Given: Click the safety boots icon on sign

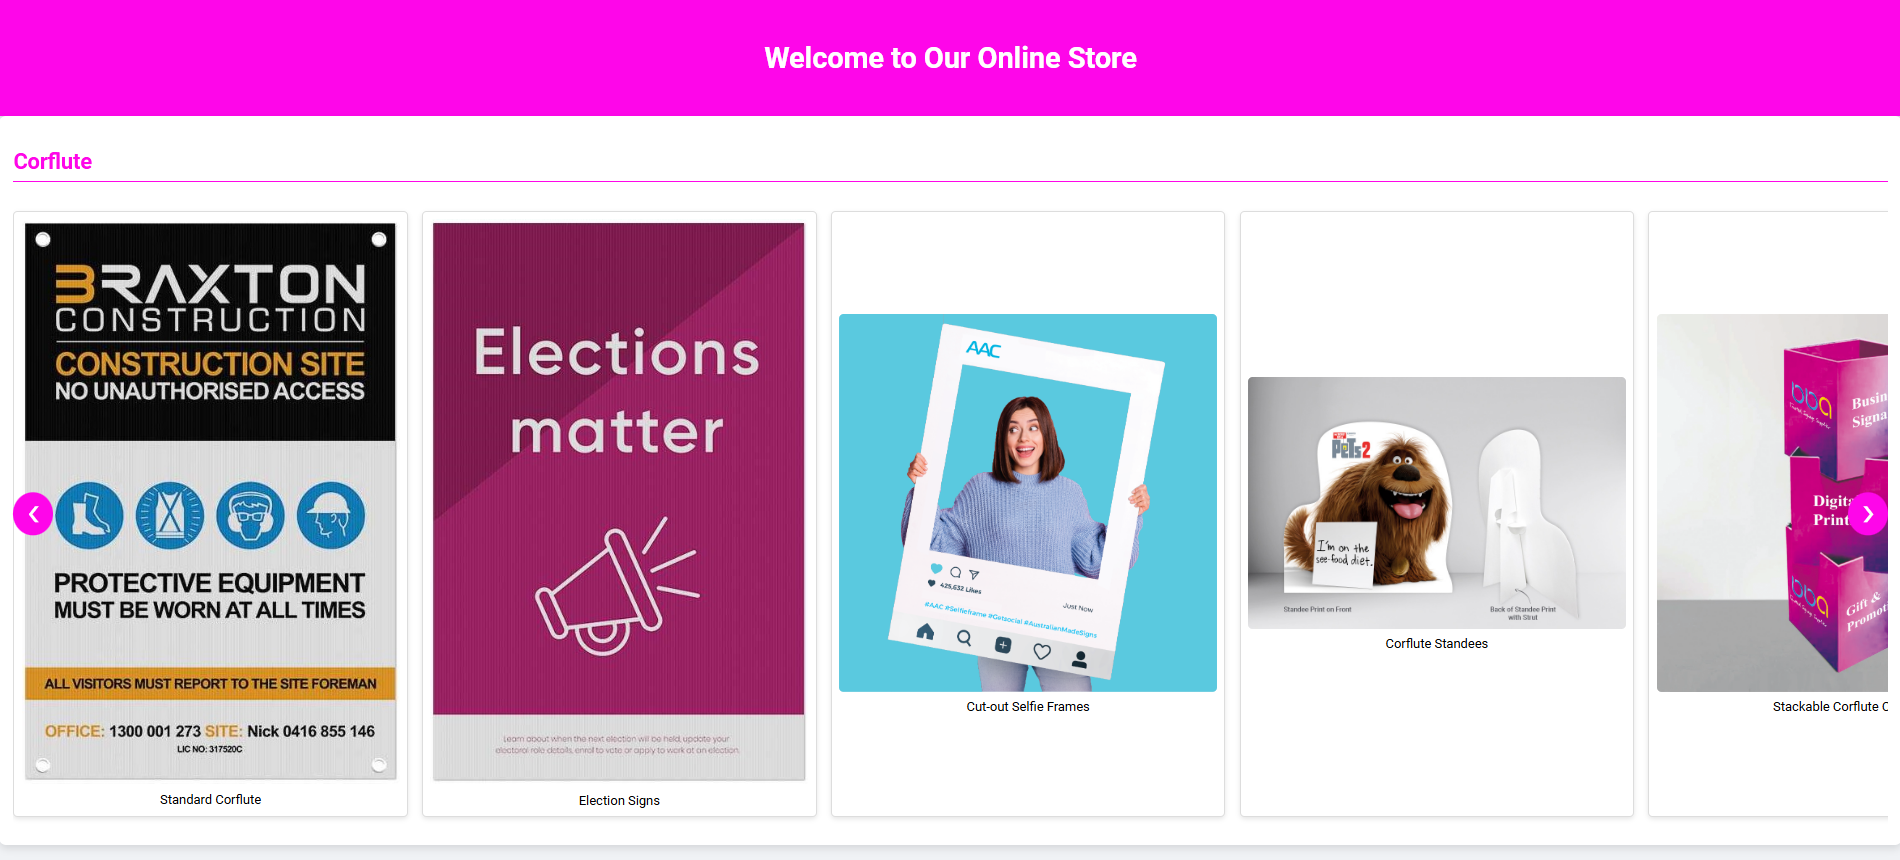Looking at the screenshot, I should (90, 515).
